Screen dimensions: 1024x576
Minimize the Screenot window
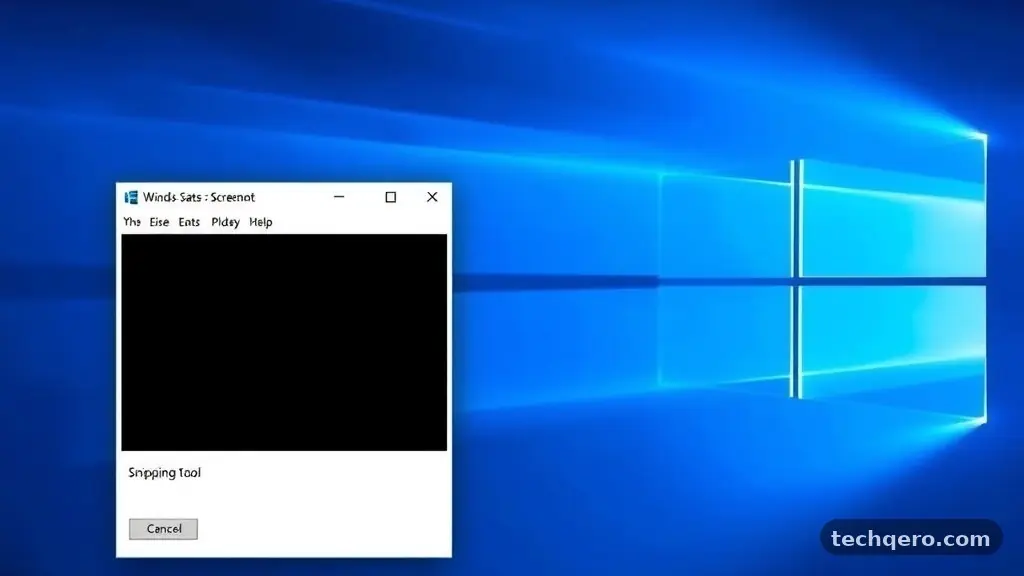click(x=339, y=197)
